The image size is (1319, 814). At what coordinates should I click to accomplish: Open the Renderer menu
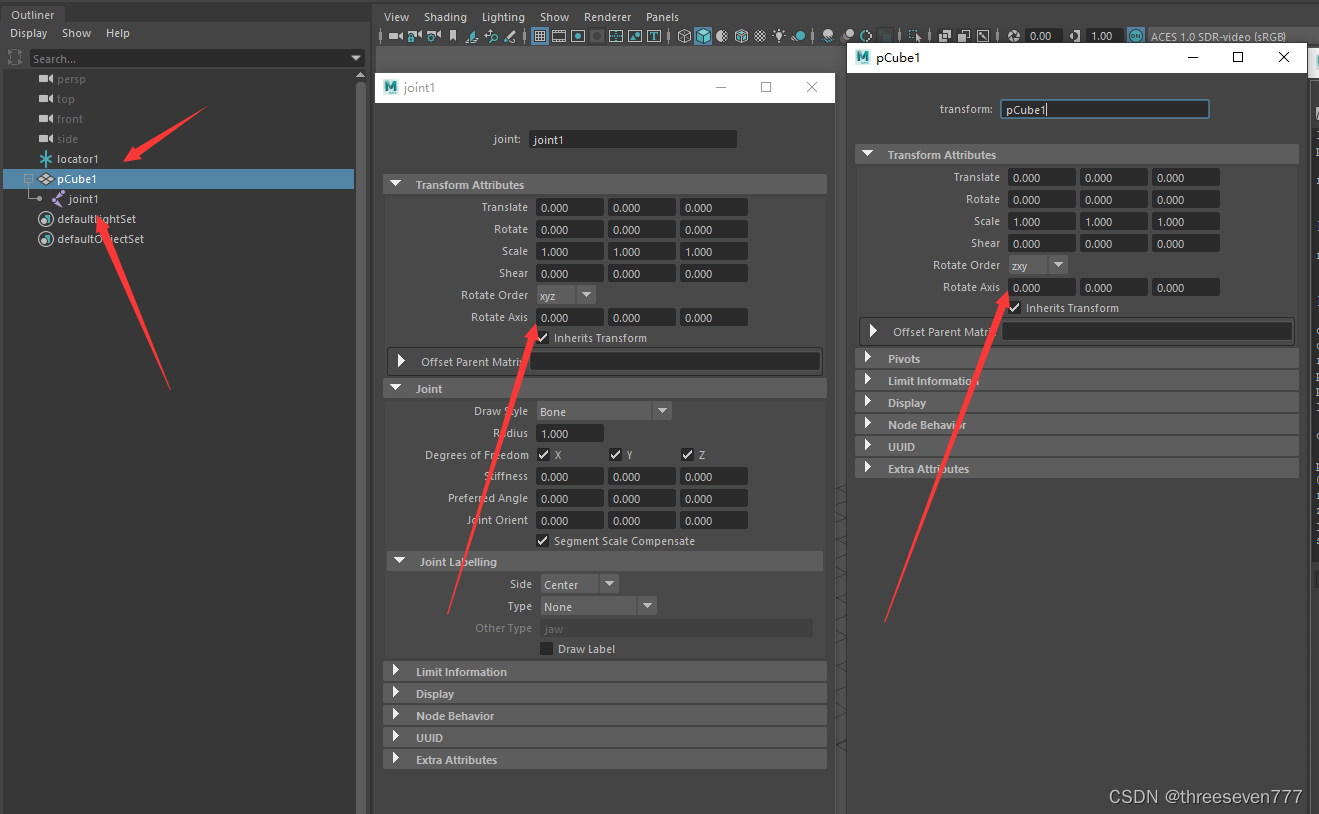[x=607, y=17]
